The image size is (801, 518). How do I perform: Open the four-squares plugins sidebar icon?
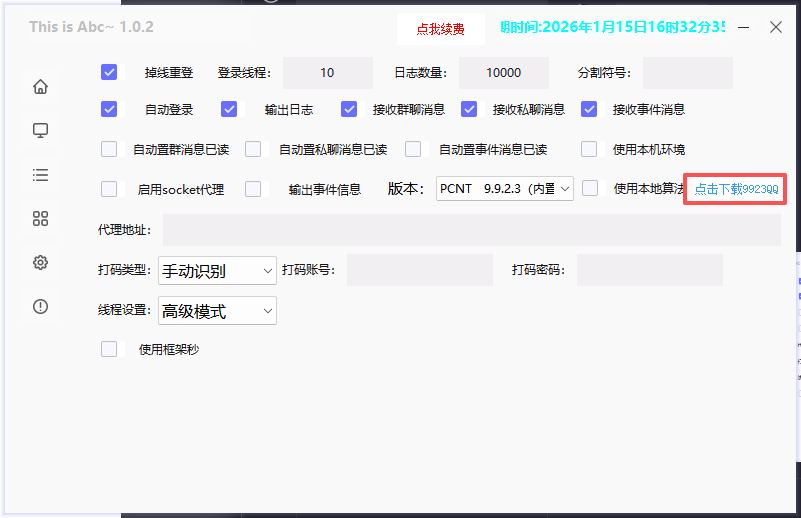pos(40,219)
